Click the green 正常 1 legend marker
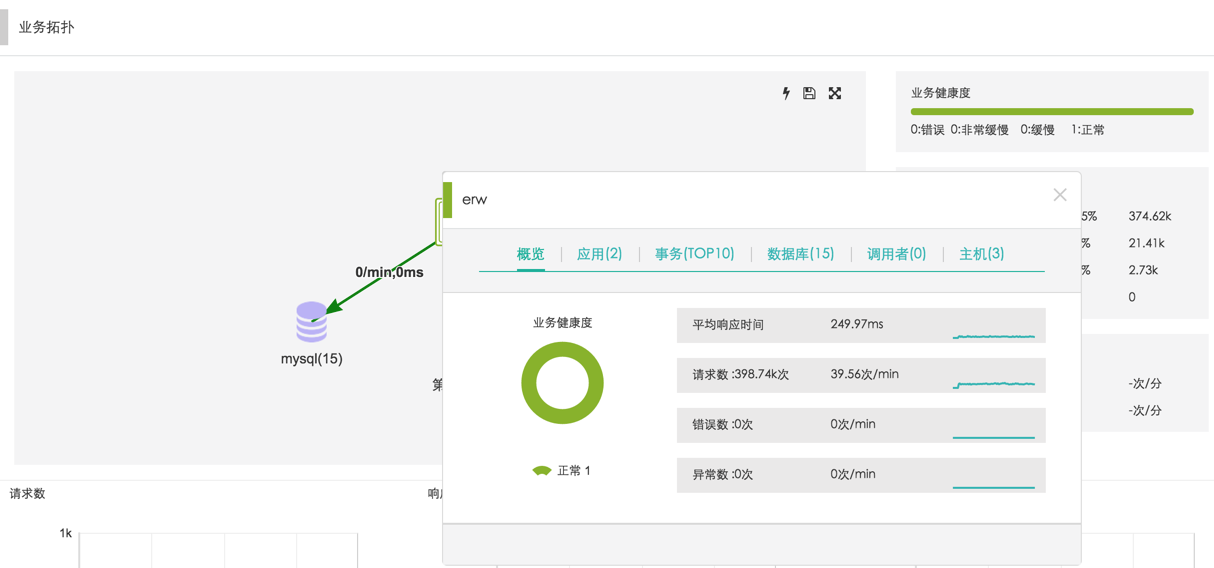The image size is (1214, 568). (542, 470)
